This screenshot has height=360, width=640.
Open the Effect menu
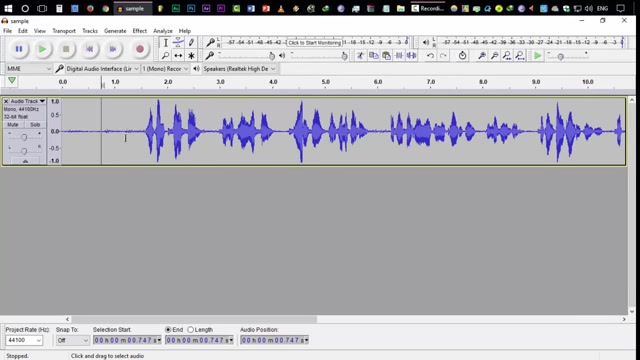(140, 31)
